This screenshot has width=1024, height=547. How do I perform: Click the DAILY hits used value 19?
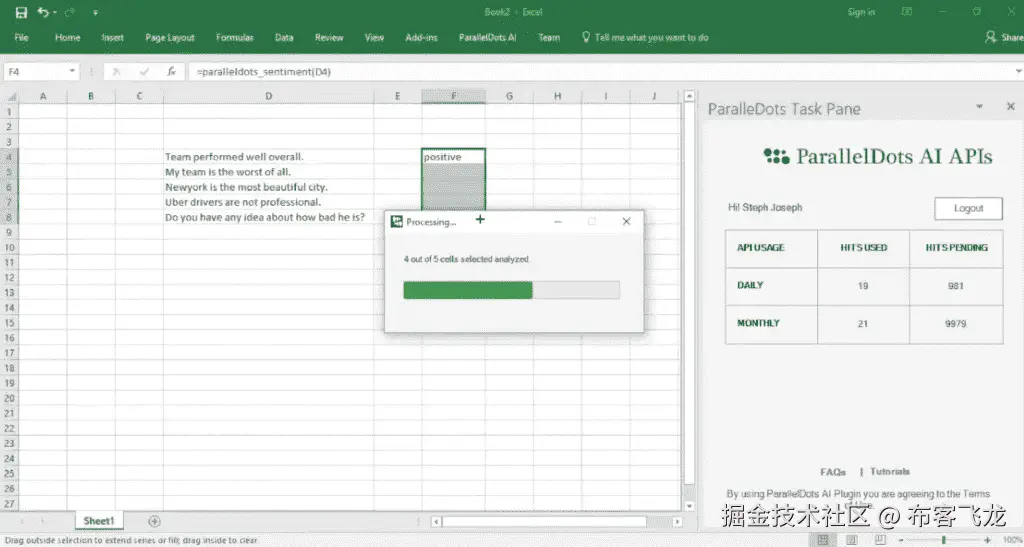[x=863, y=286]
